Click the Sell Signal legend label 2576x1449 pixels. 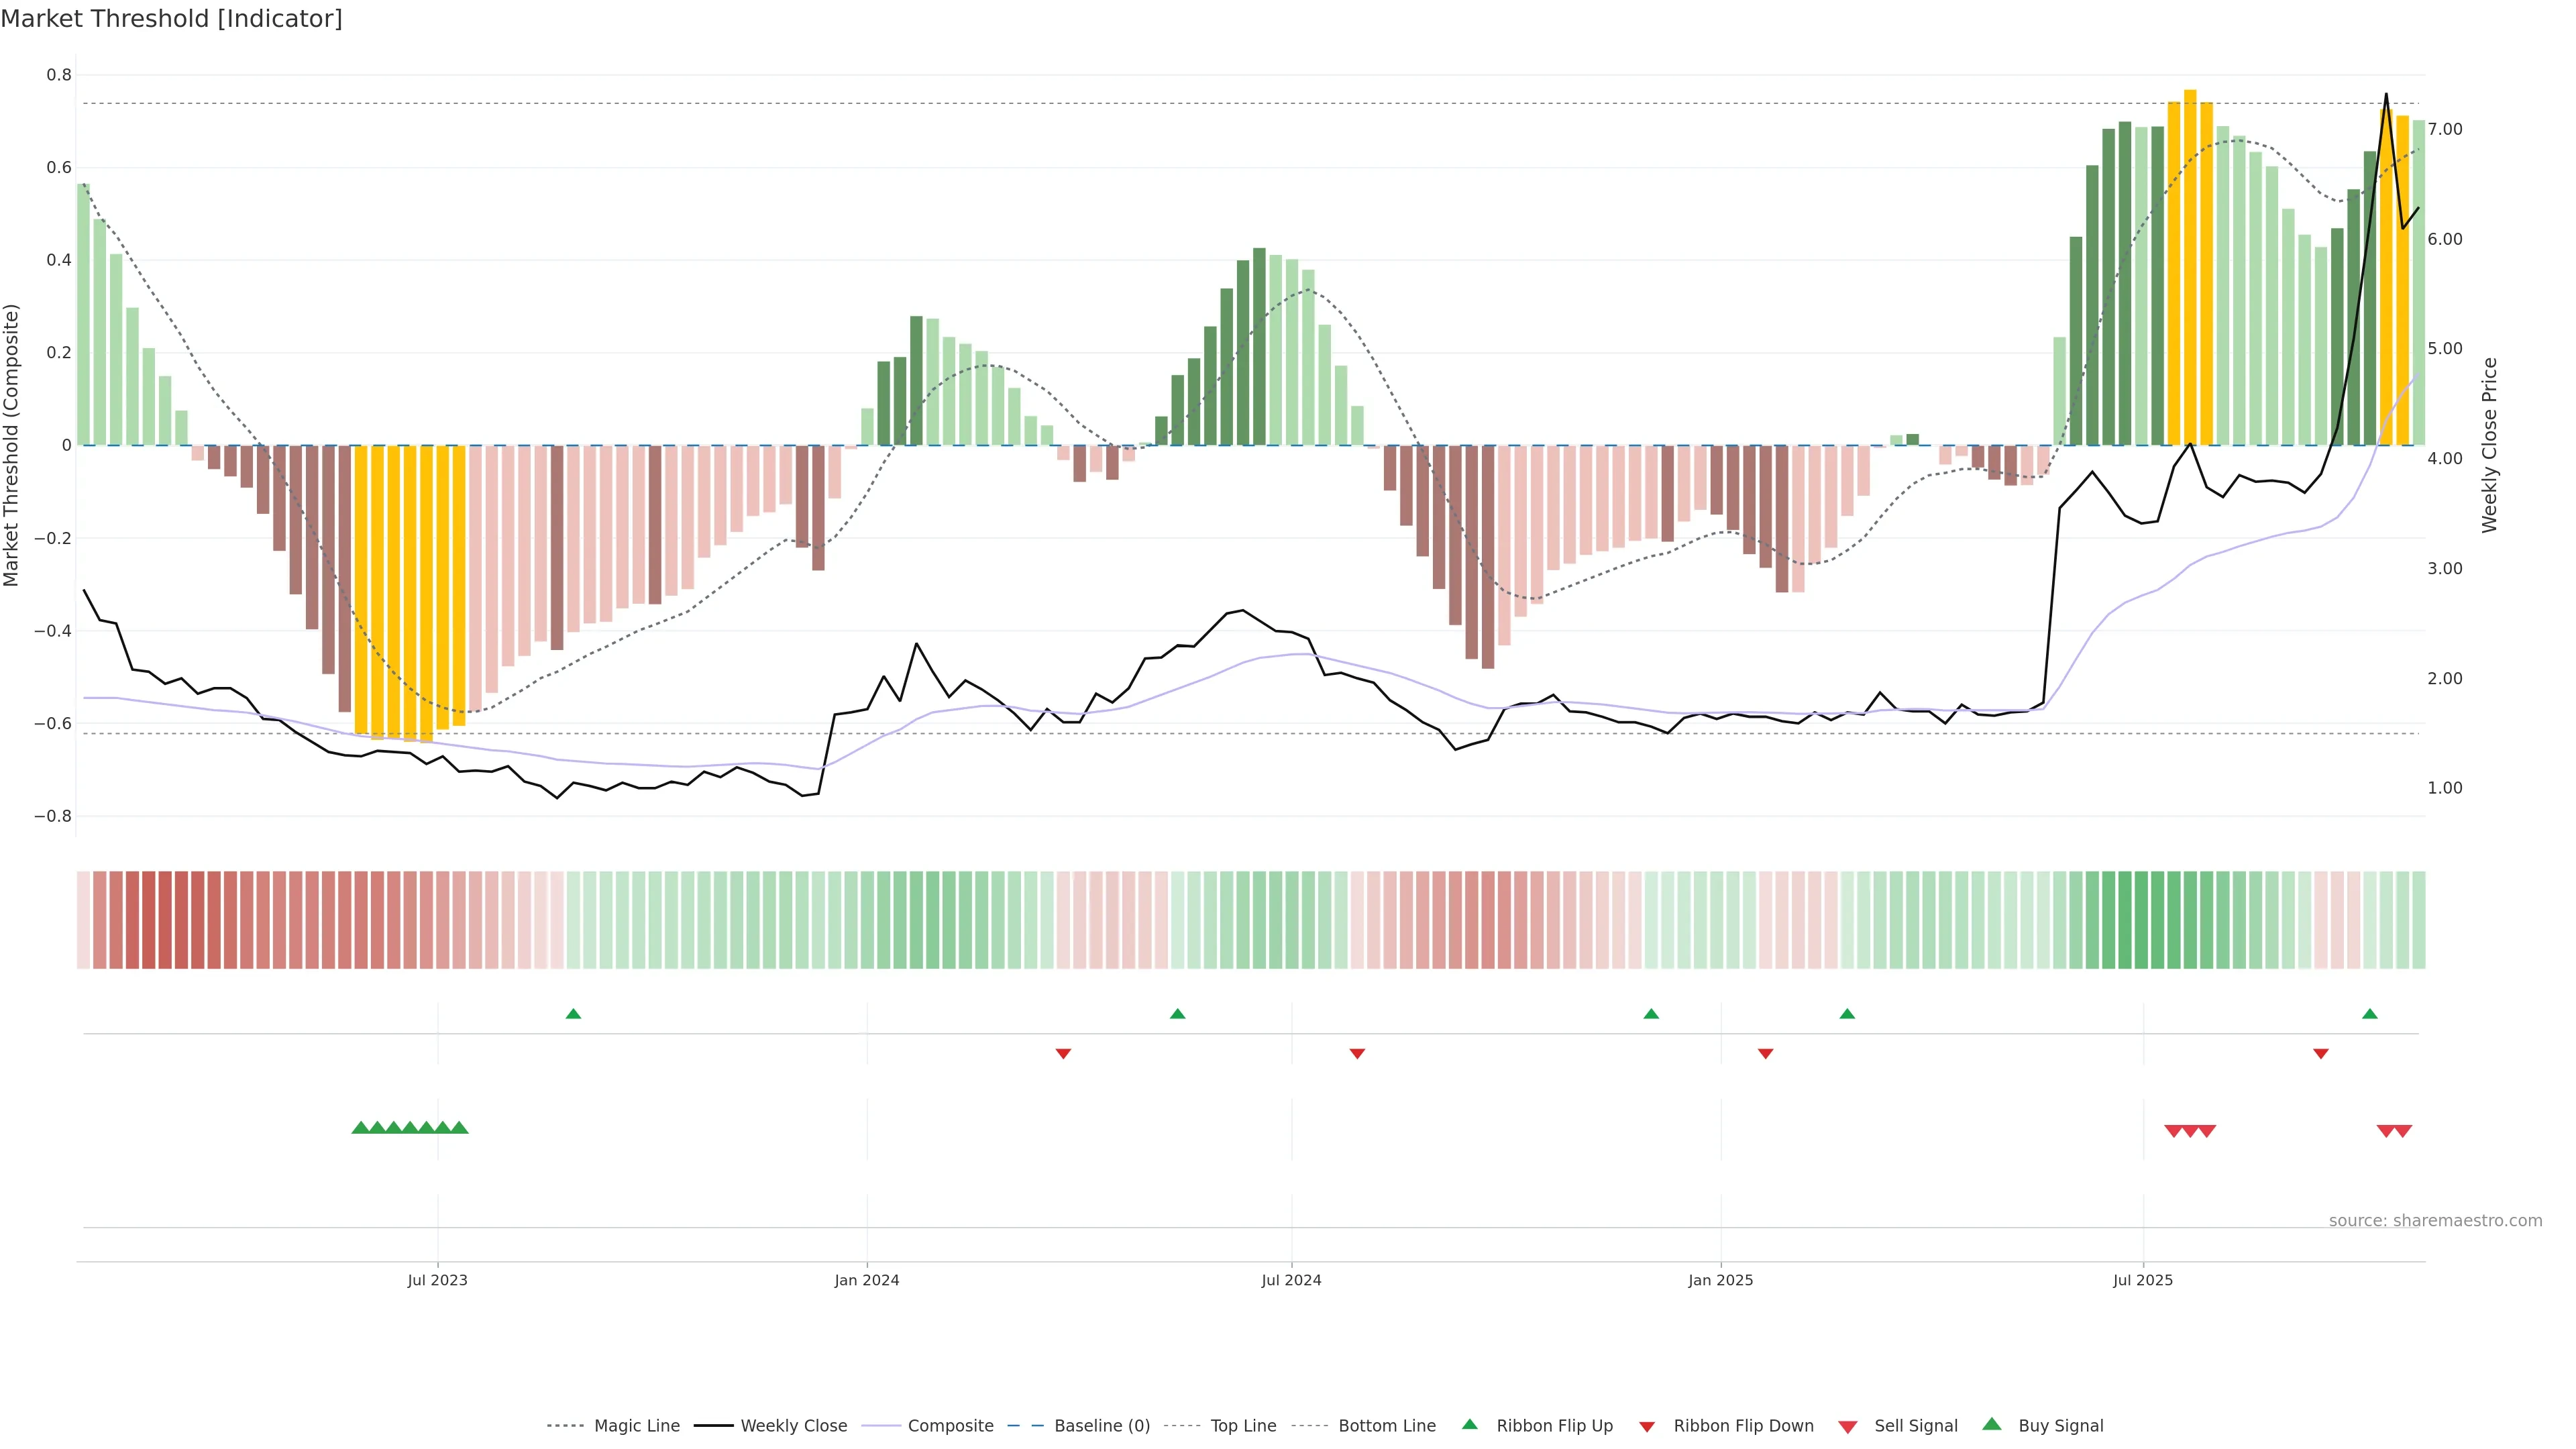(x=1915, y=1426)
